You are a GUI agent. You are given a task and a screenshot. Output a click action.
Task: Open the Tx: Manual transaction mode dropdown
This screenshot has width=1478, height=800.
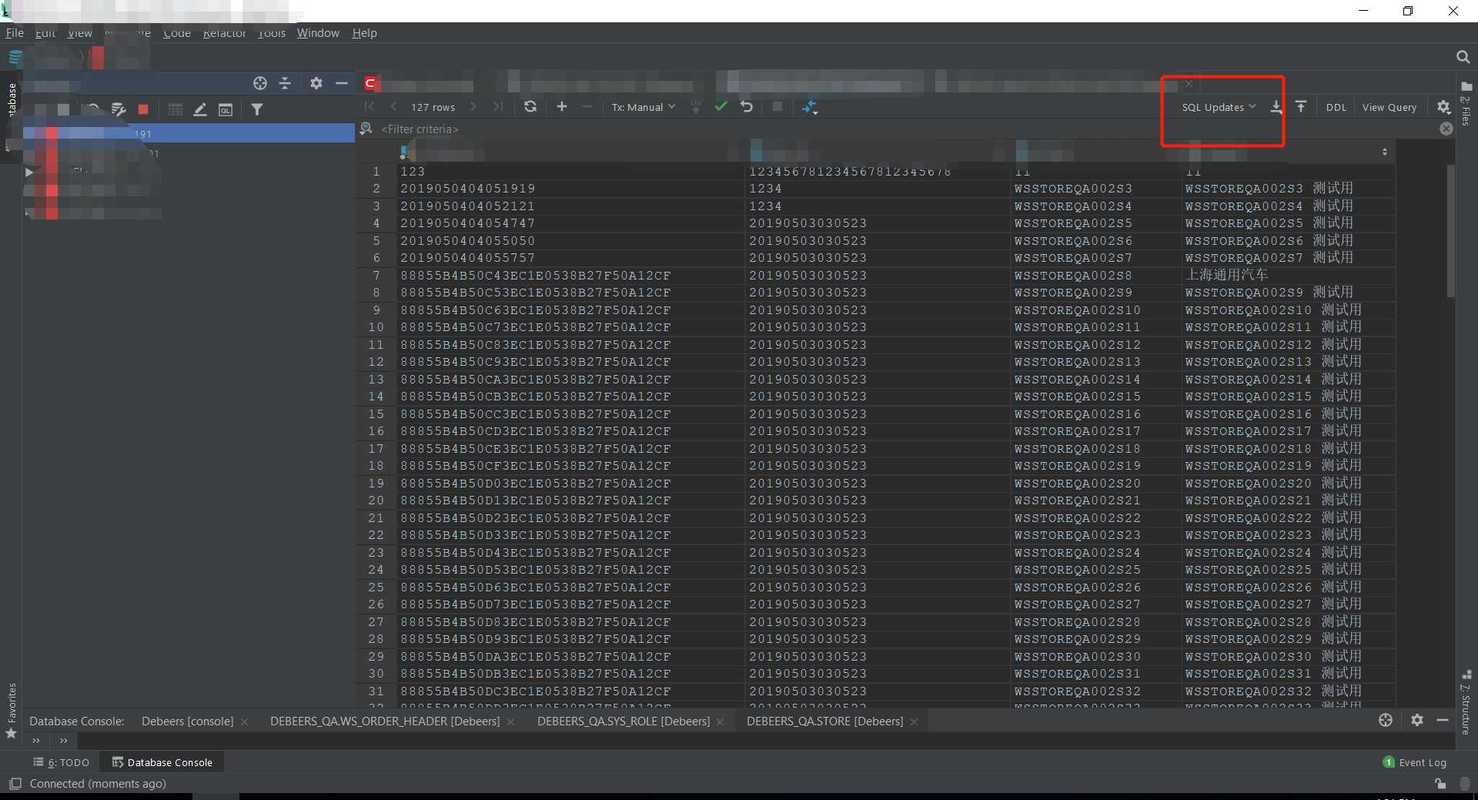pyautogui.click(x=643, y=107)
